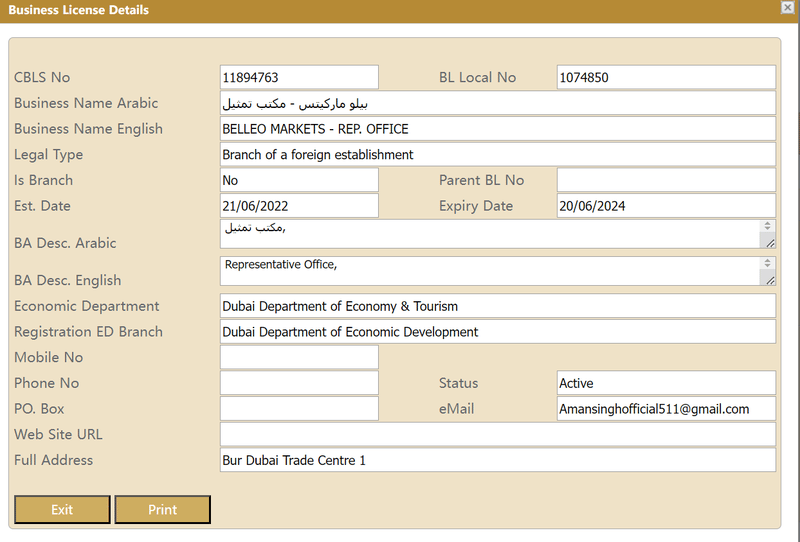800x542 pixels.
Task: Click the Est. Date field 21/06/2022
Action: (299, 206)
